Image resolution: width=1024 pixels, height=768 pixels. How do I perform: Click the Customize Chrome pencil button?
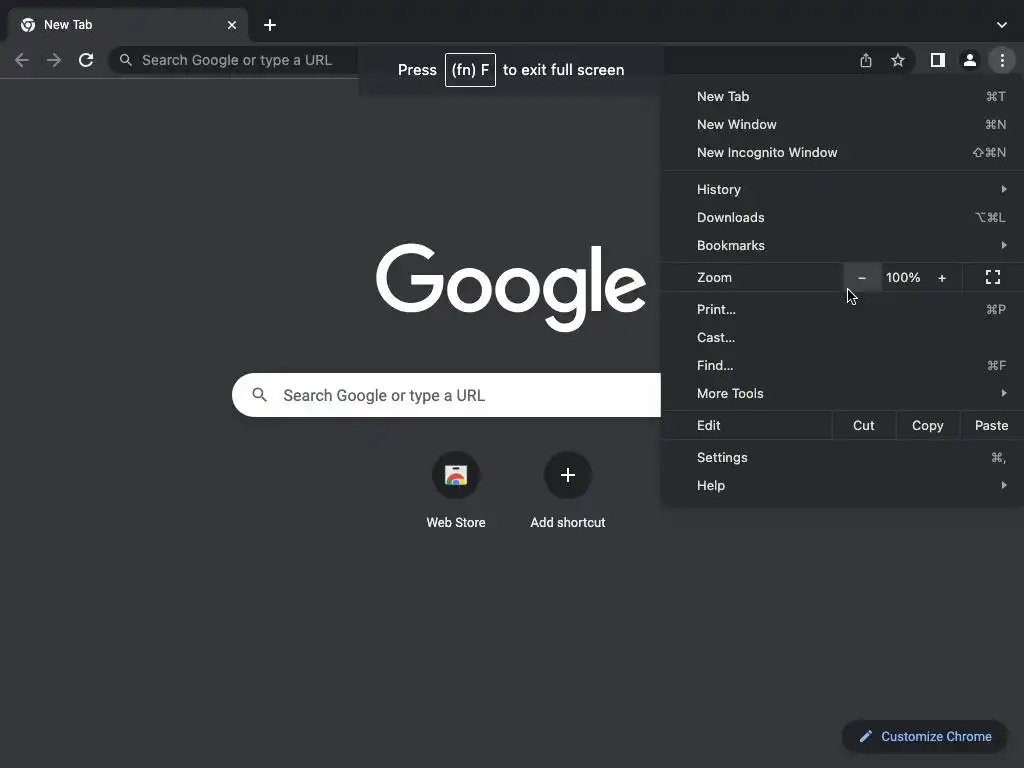coord(925,737)
